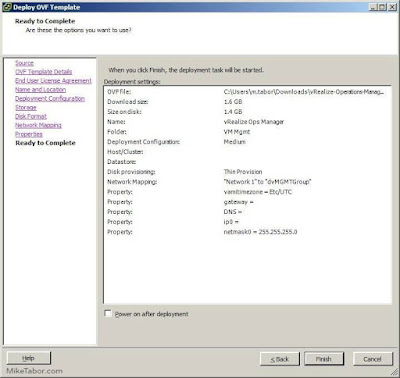
Task: Click the Network Mapping label in settings
Action: coord(132,182)
